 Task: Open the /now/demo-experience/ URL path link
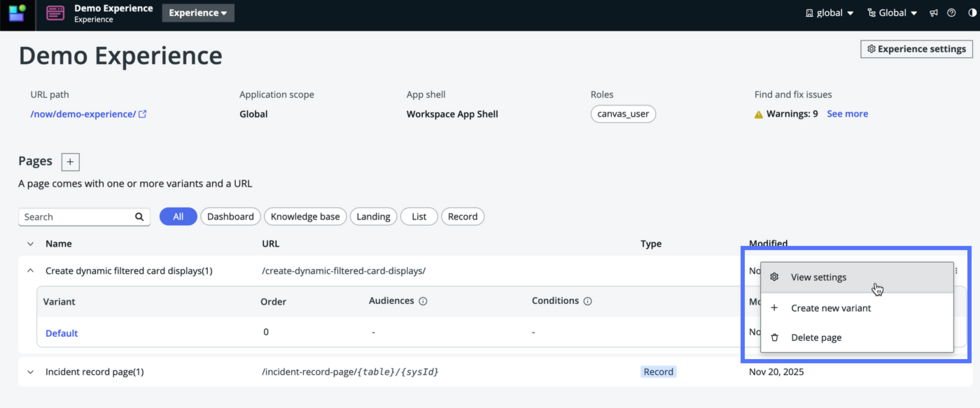[83, 114]
